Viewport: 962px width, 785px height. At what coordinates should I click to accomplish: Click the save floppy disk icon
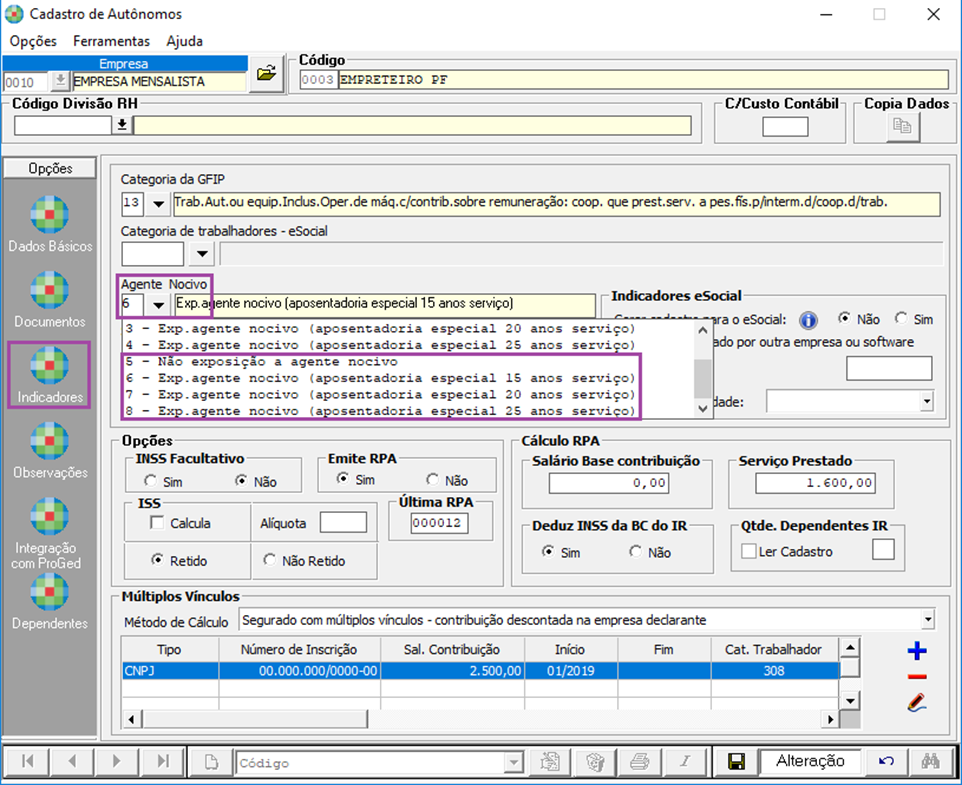tap(738, 762)
